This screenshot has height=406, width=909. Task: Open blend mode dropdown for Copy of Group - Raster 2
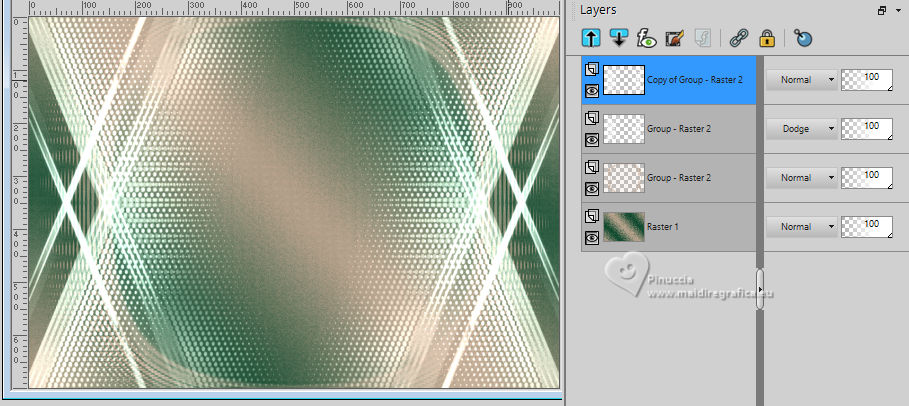coord(802,80)
